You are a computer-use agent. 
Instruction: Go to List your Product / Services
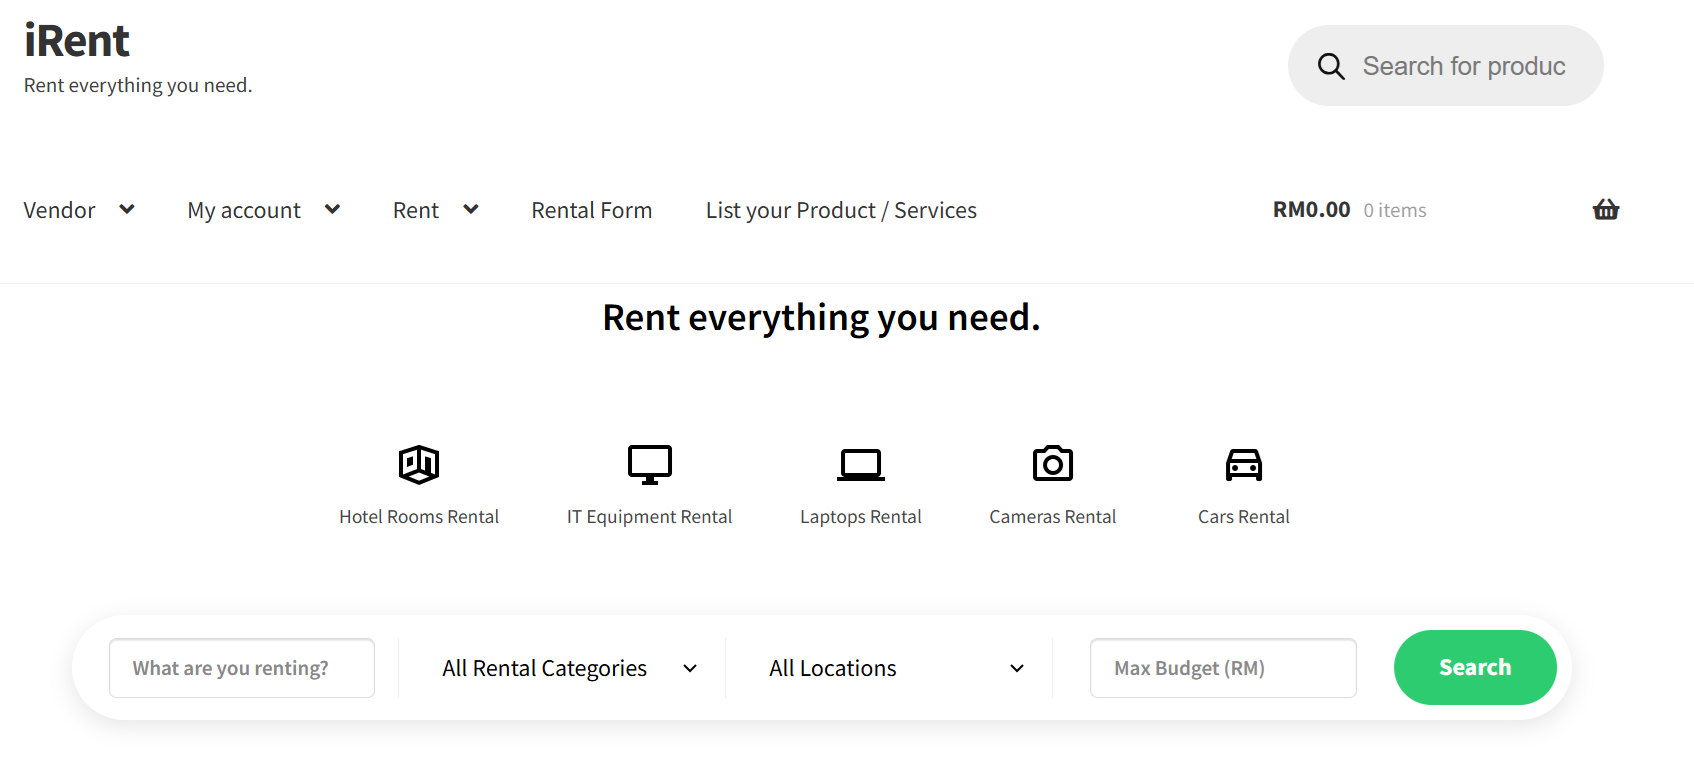click(840, 210)
